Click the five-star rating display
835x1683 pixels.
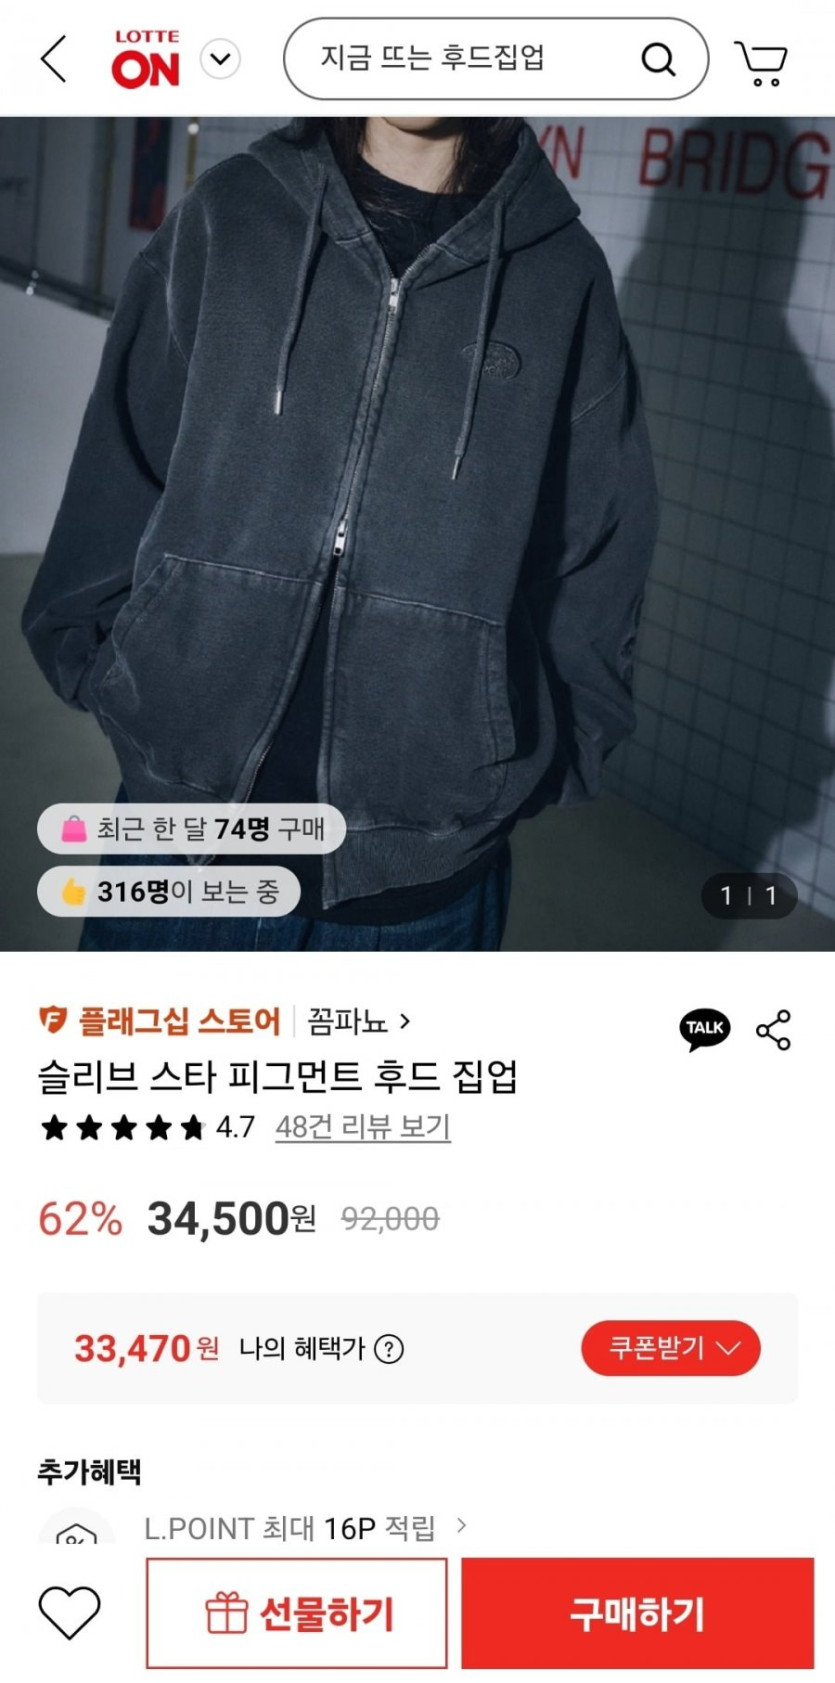[121, 1128]
